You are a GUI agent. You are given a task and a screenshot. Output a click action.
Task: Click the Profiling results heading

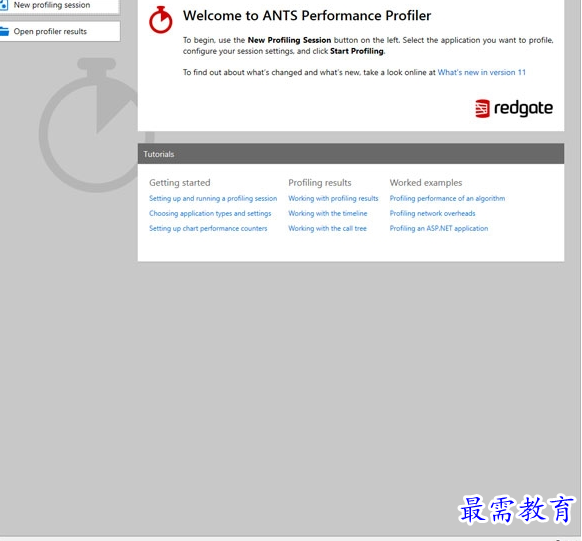(x=320, y=183)
